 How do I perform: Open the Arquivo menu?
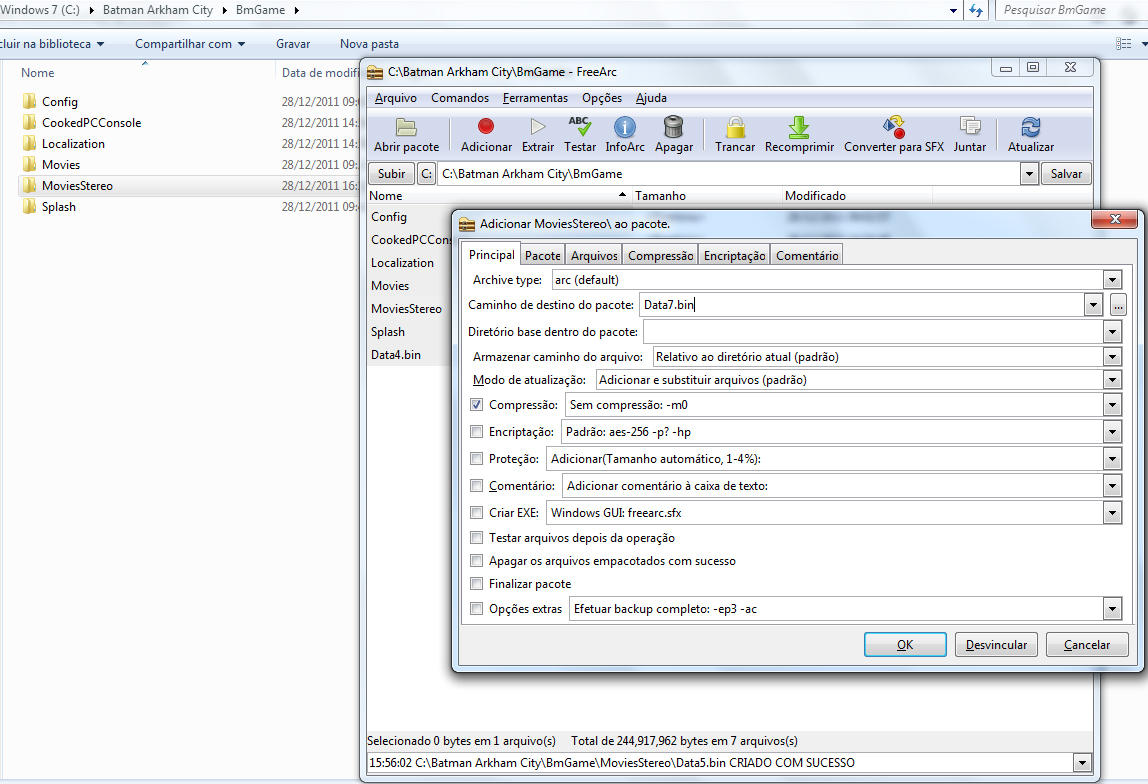(x=395, y=97)
